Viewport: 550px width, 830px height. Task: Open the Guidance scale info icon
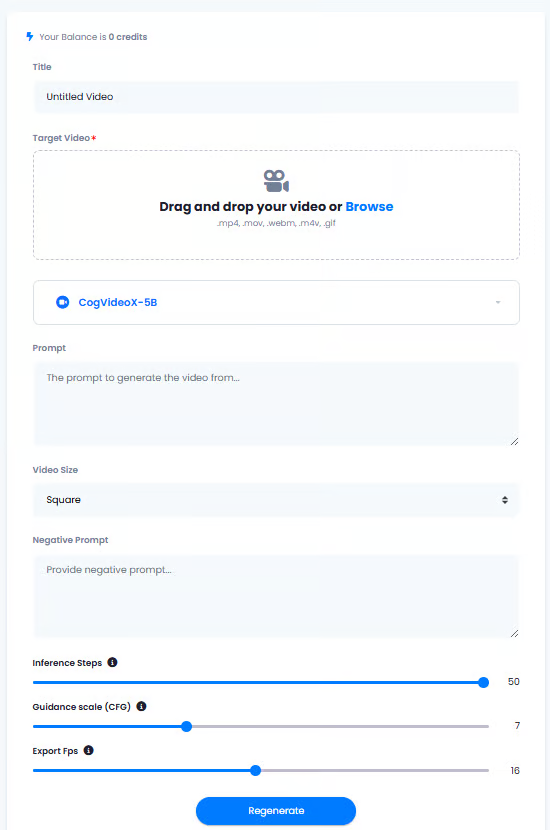coord(141,706)
